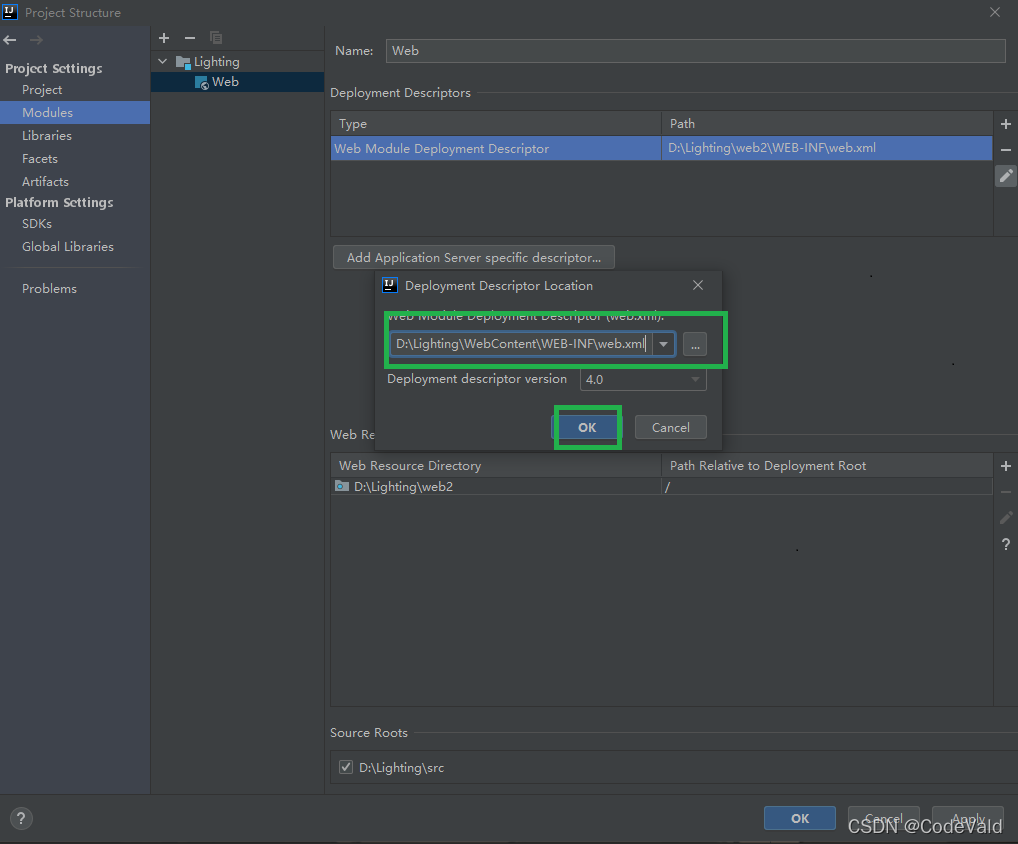Remove the selected deployment descriptor
This screenshot has width=1018, height=844.
[1006, 150]
